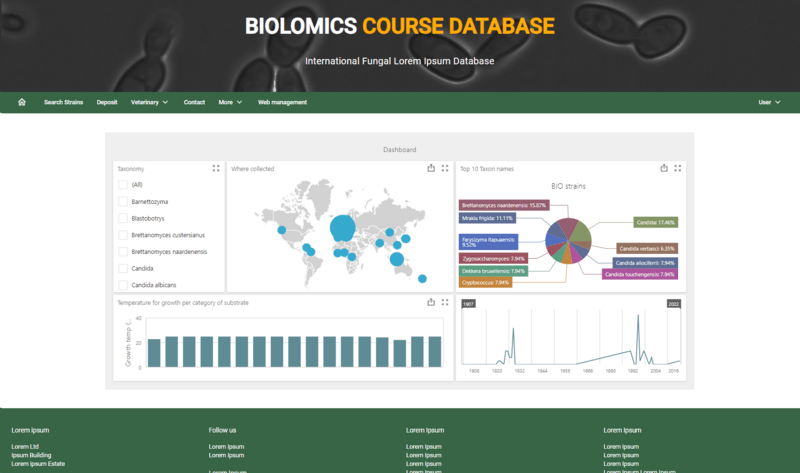The width and height of the screenshot is (800, 473).
Task: Click the Candida verbasci 6.35% label
Action: [x=647, y=248]
